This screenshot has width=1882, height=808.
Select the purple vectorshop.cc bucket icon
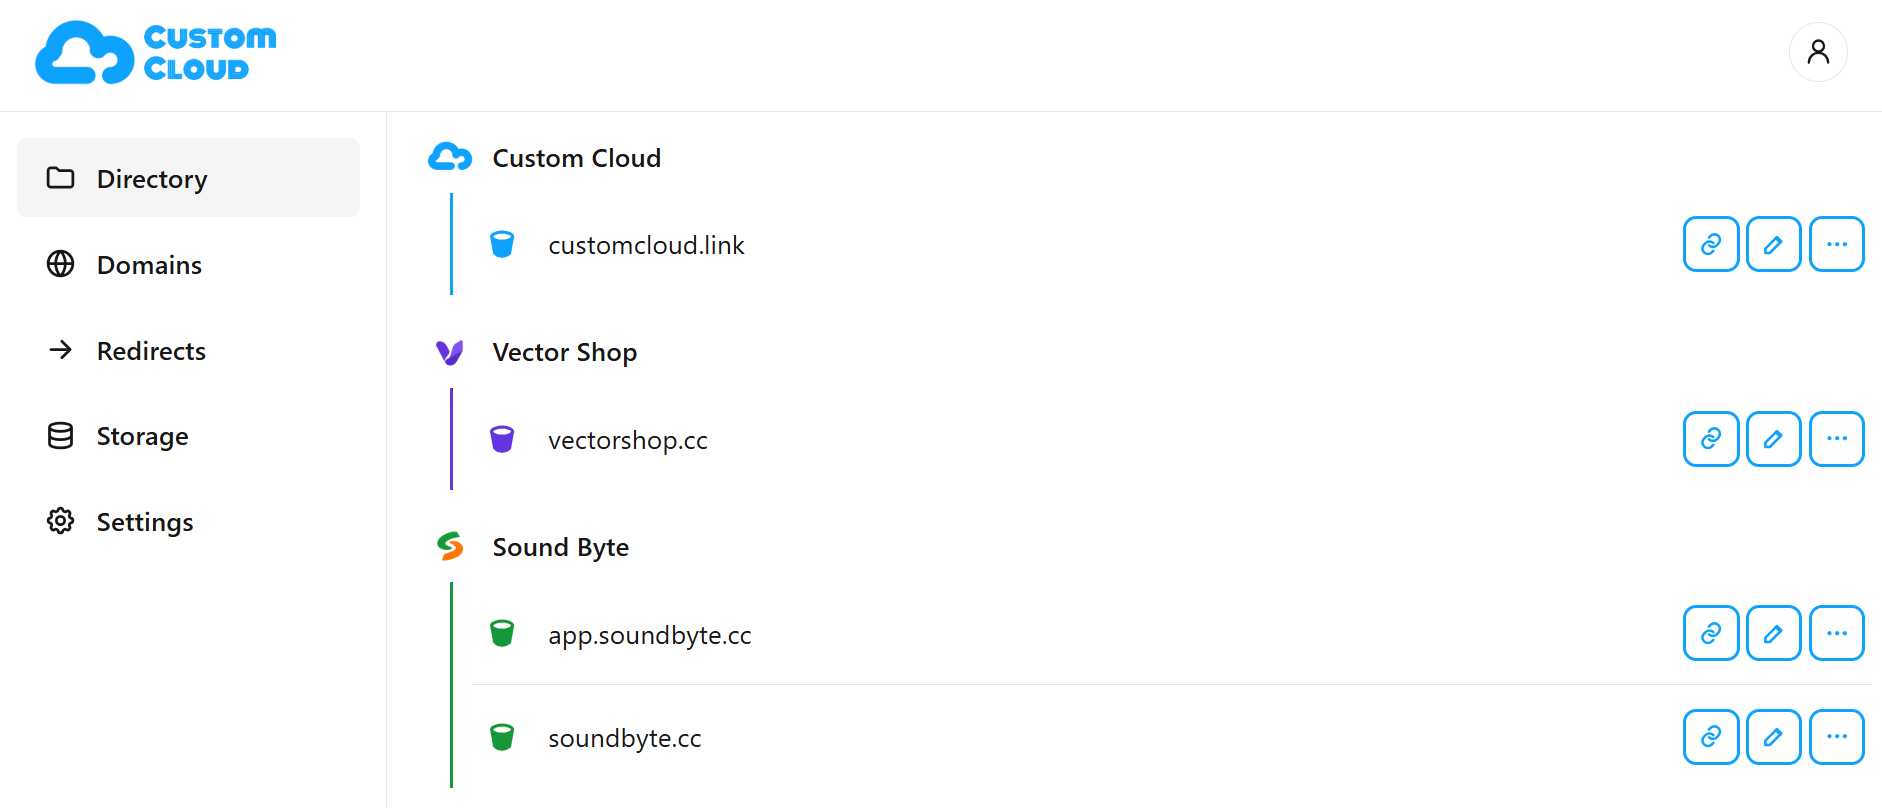502,439
